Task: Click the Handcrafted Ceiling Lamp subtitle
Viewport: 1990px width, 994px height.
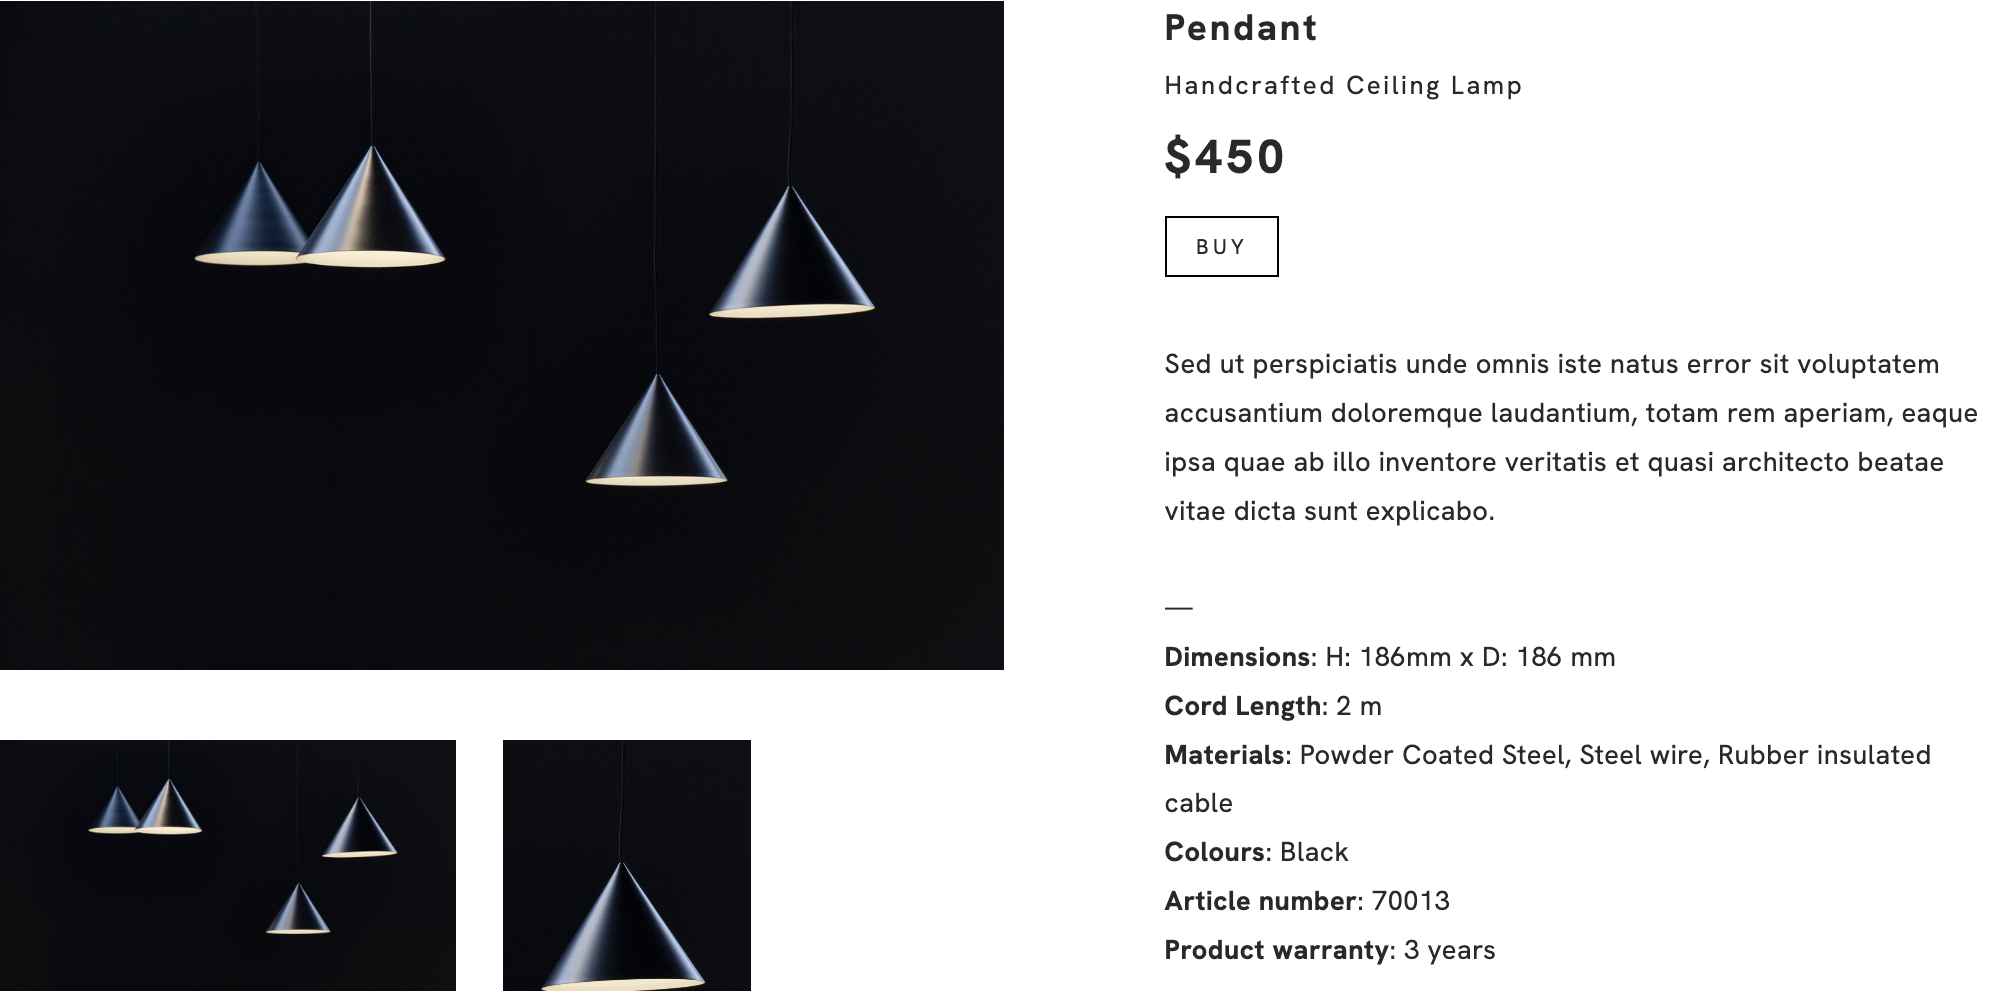Action: (x=1343, y=86)
